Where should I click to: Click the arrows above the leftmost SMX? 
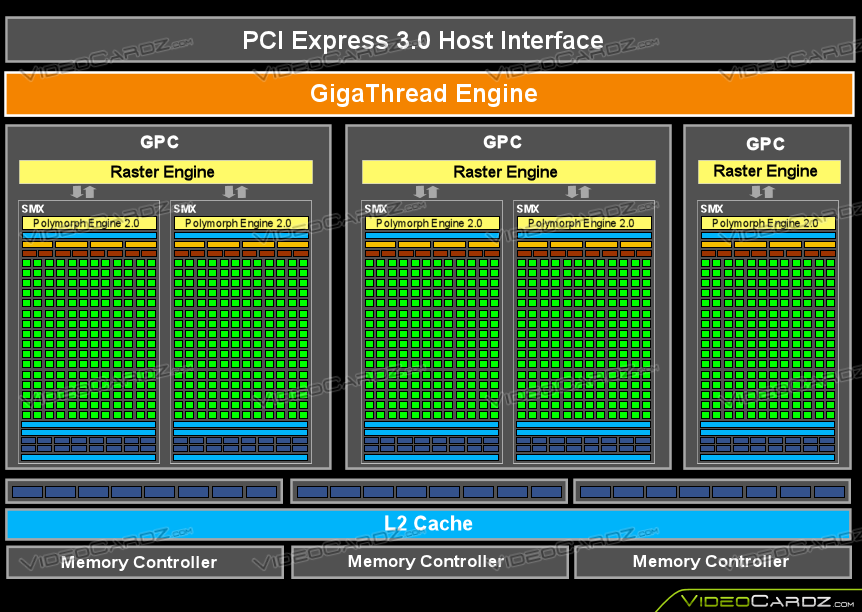83,191
